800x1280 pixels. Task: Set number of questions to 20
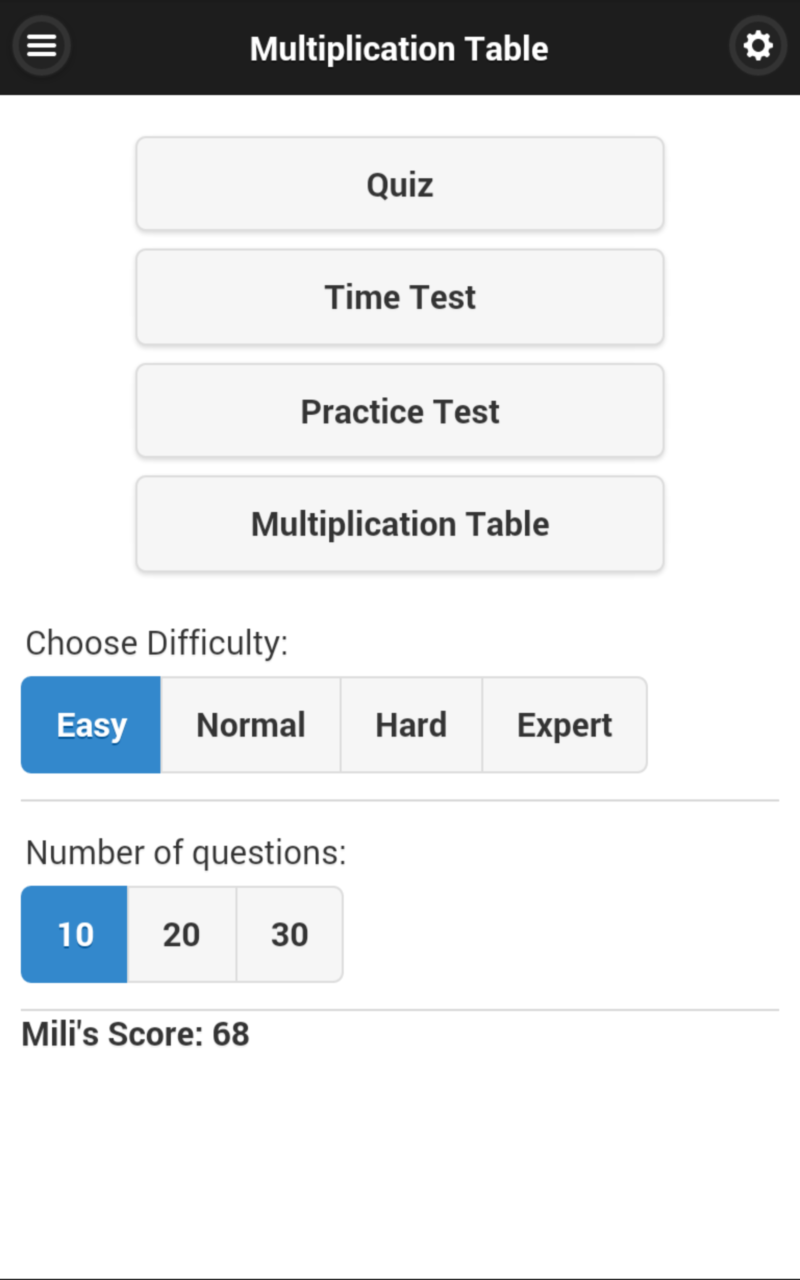click(x=181, y=934)
